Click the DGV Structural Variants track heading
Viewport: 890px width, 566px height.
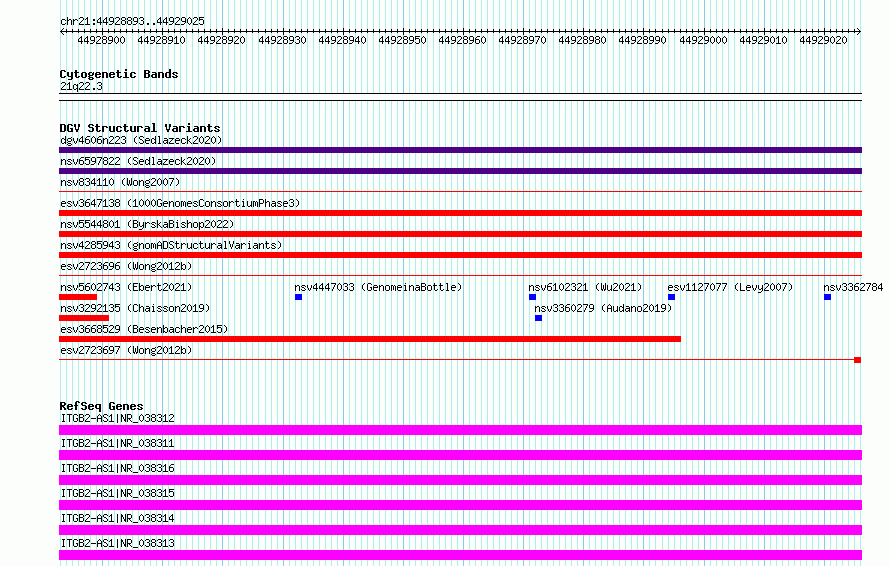(x=140, y=128)
